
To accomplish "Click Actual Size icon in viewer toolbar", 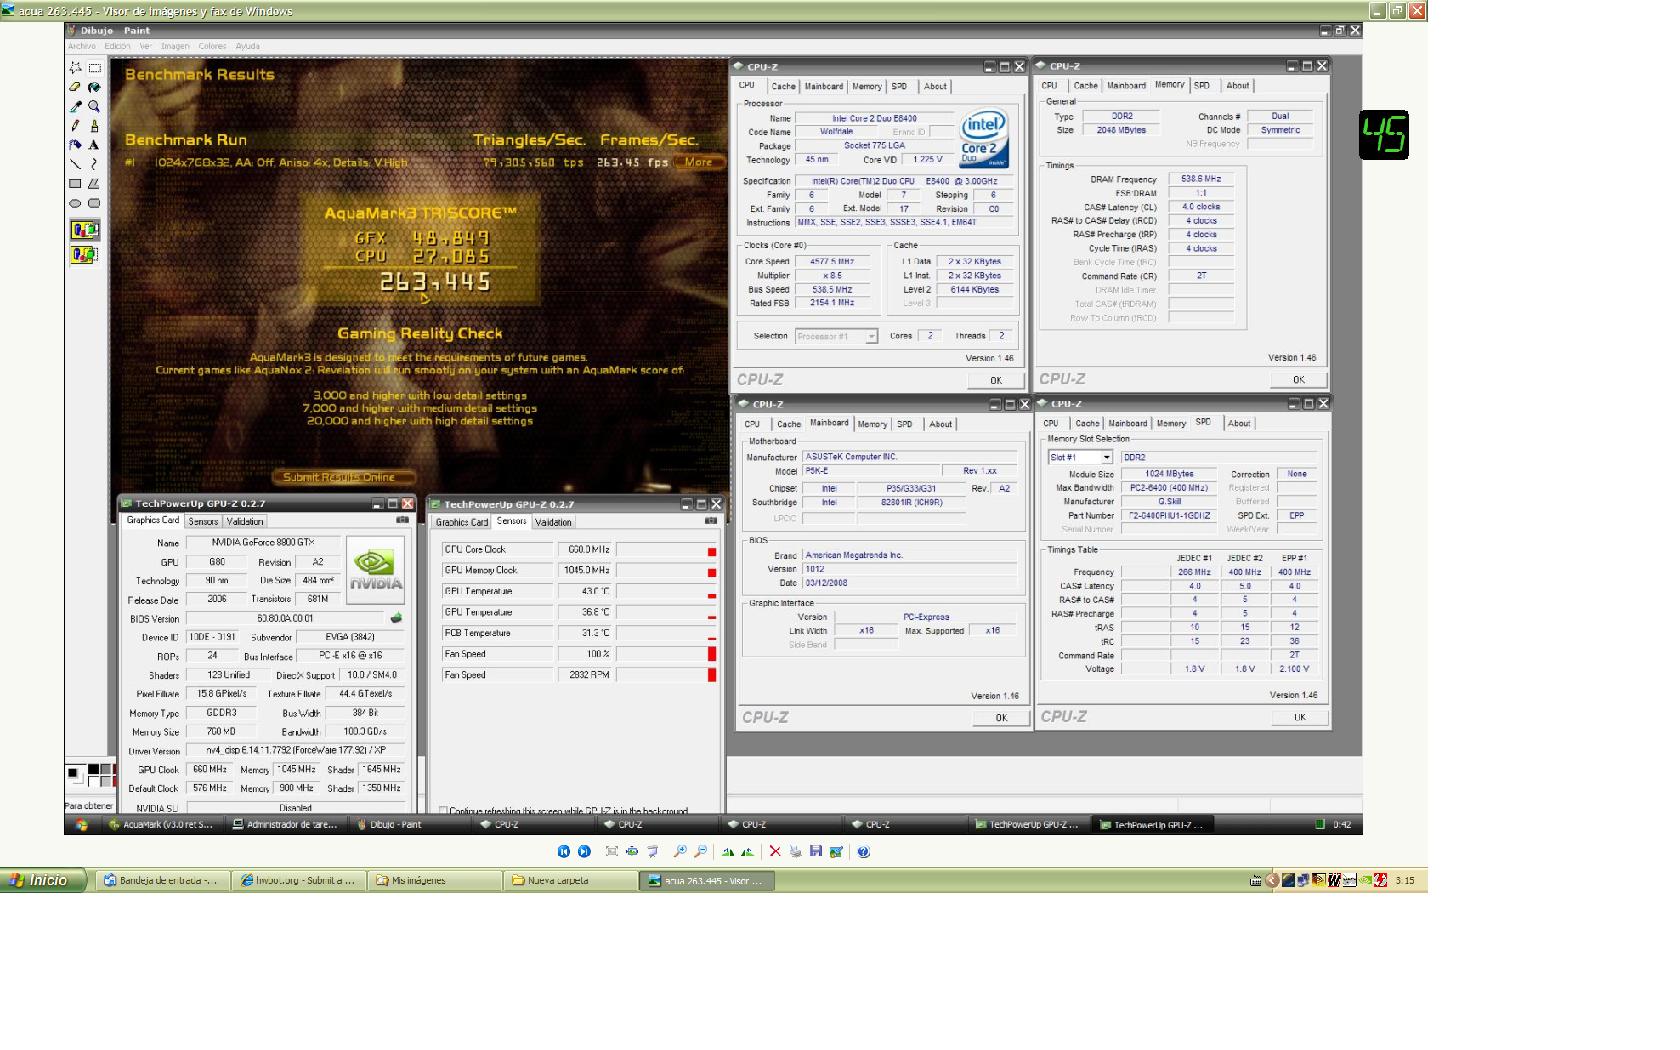I will click(632, 851).
